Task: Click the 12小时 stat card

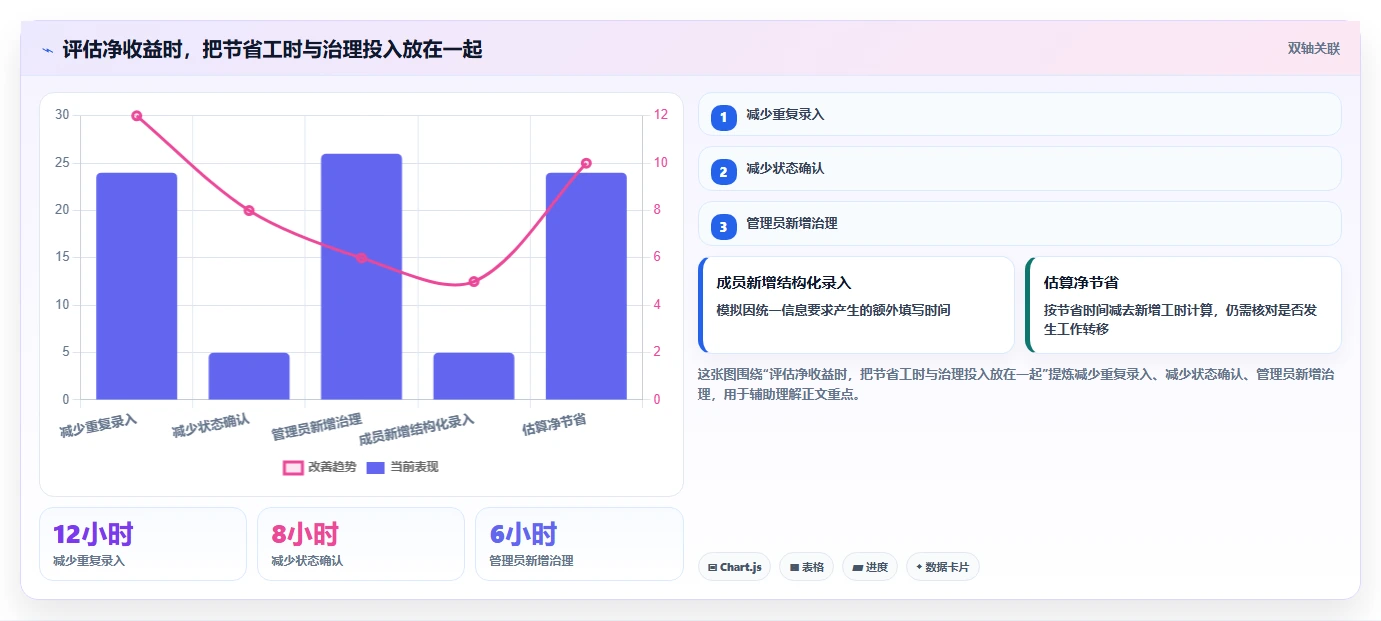Action: [x=143, y=544]
